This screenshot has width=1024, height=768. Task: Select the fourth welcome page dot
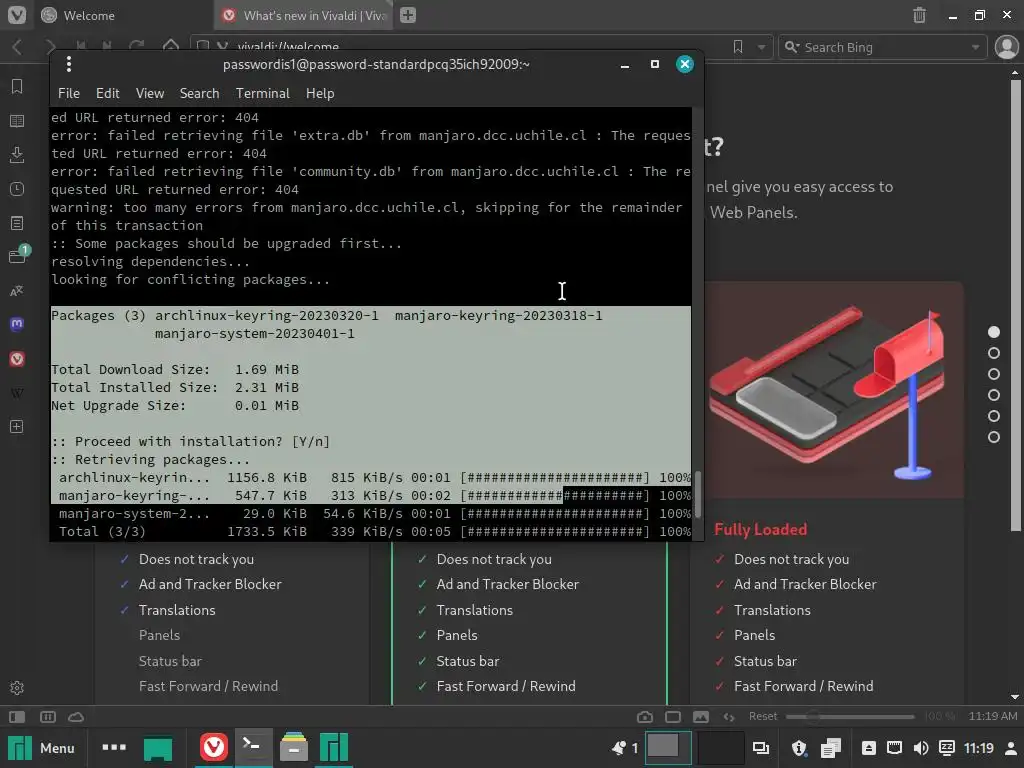(x=994, y=395)
